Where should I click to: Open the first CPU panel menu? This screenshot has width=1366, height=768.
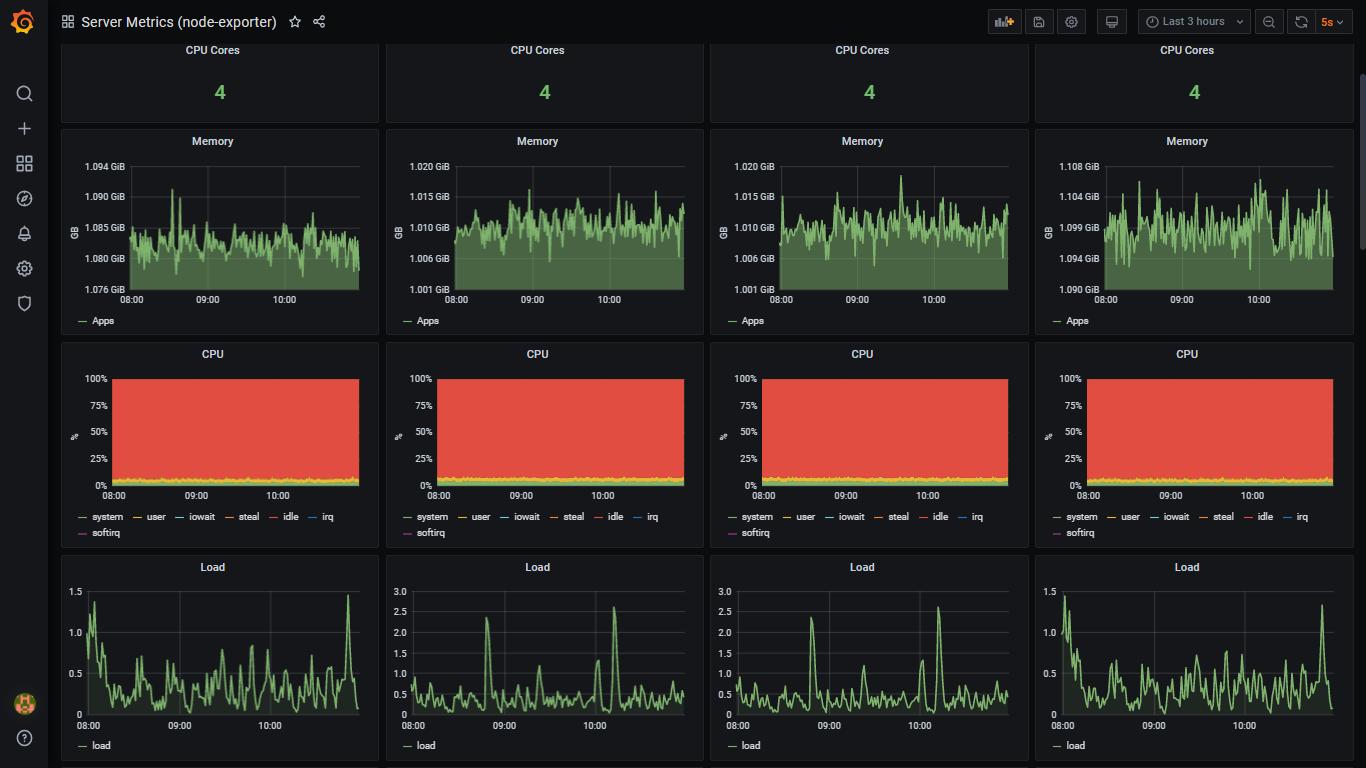[212, 354]
